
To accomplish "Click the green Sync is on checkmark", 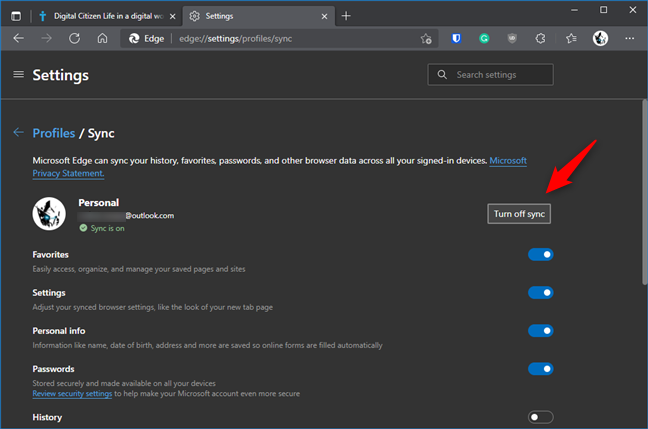I will pyautogui.click(x=83, y=228).
